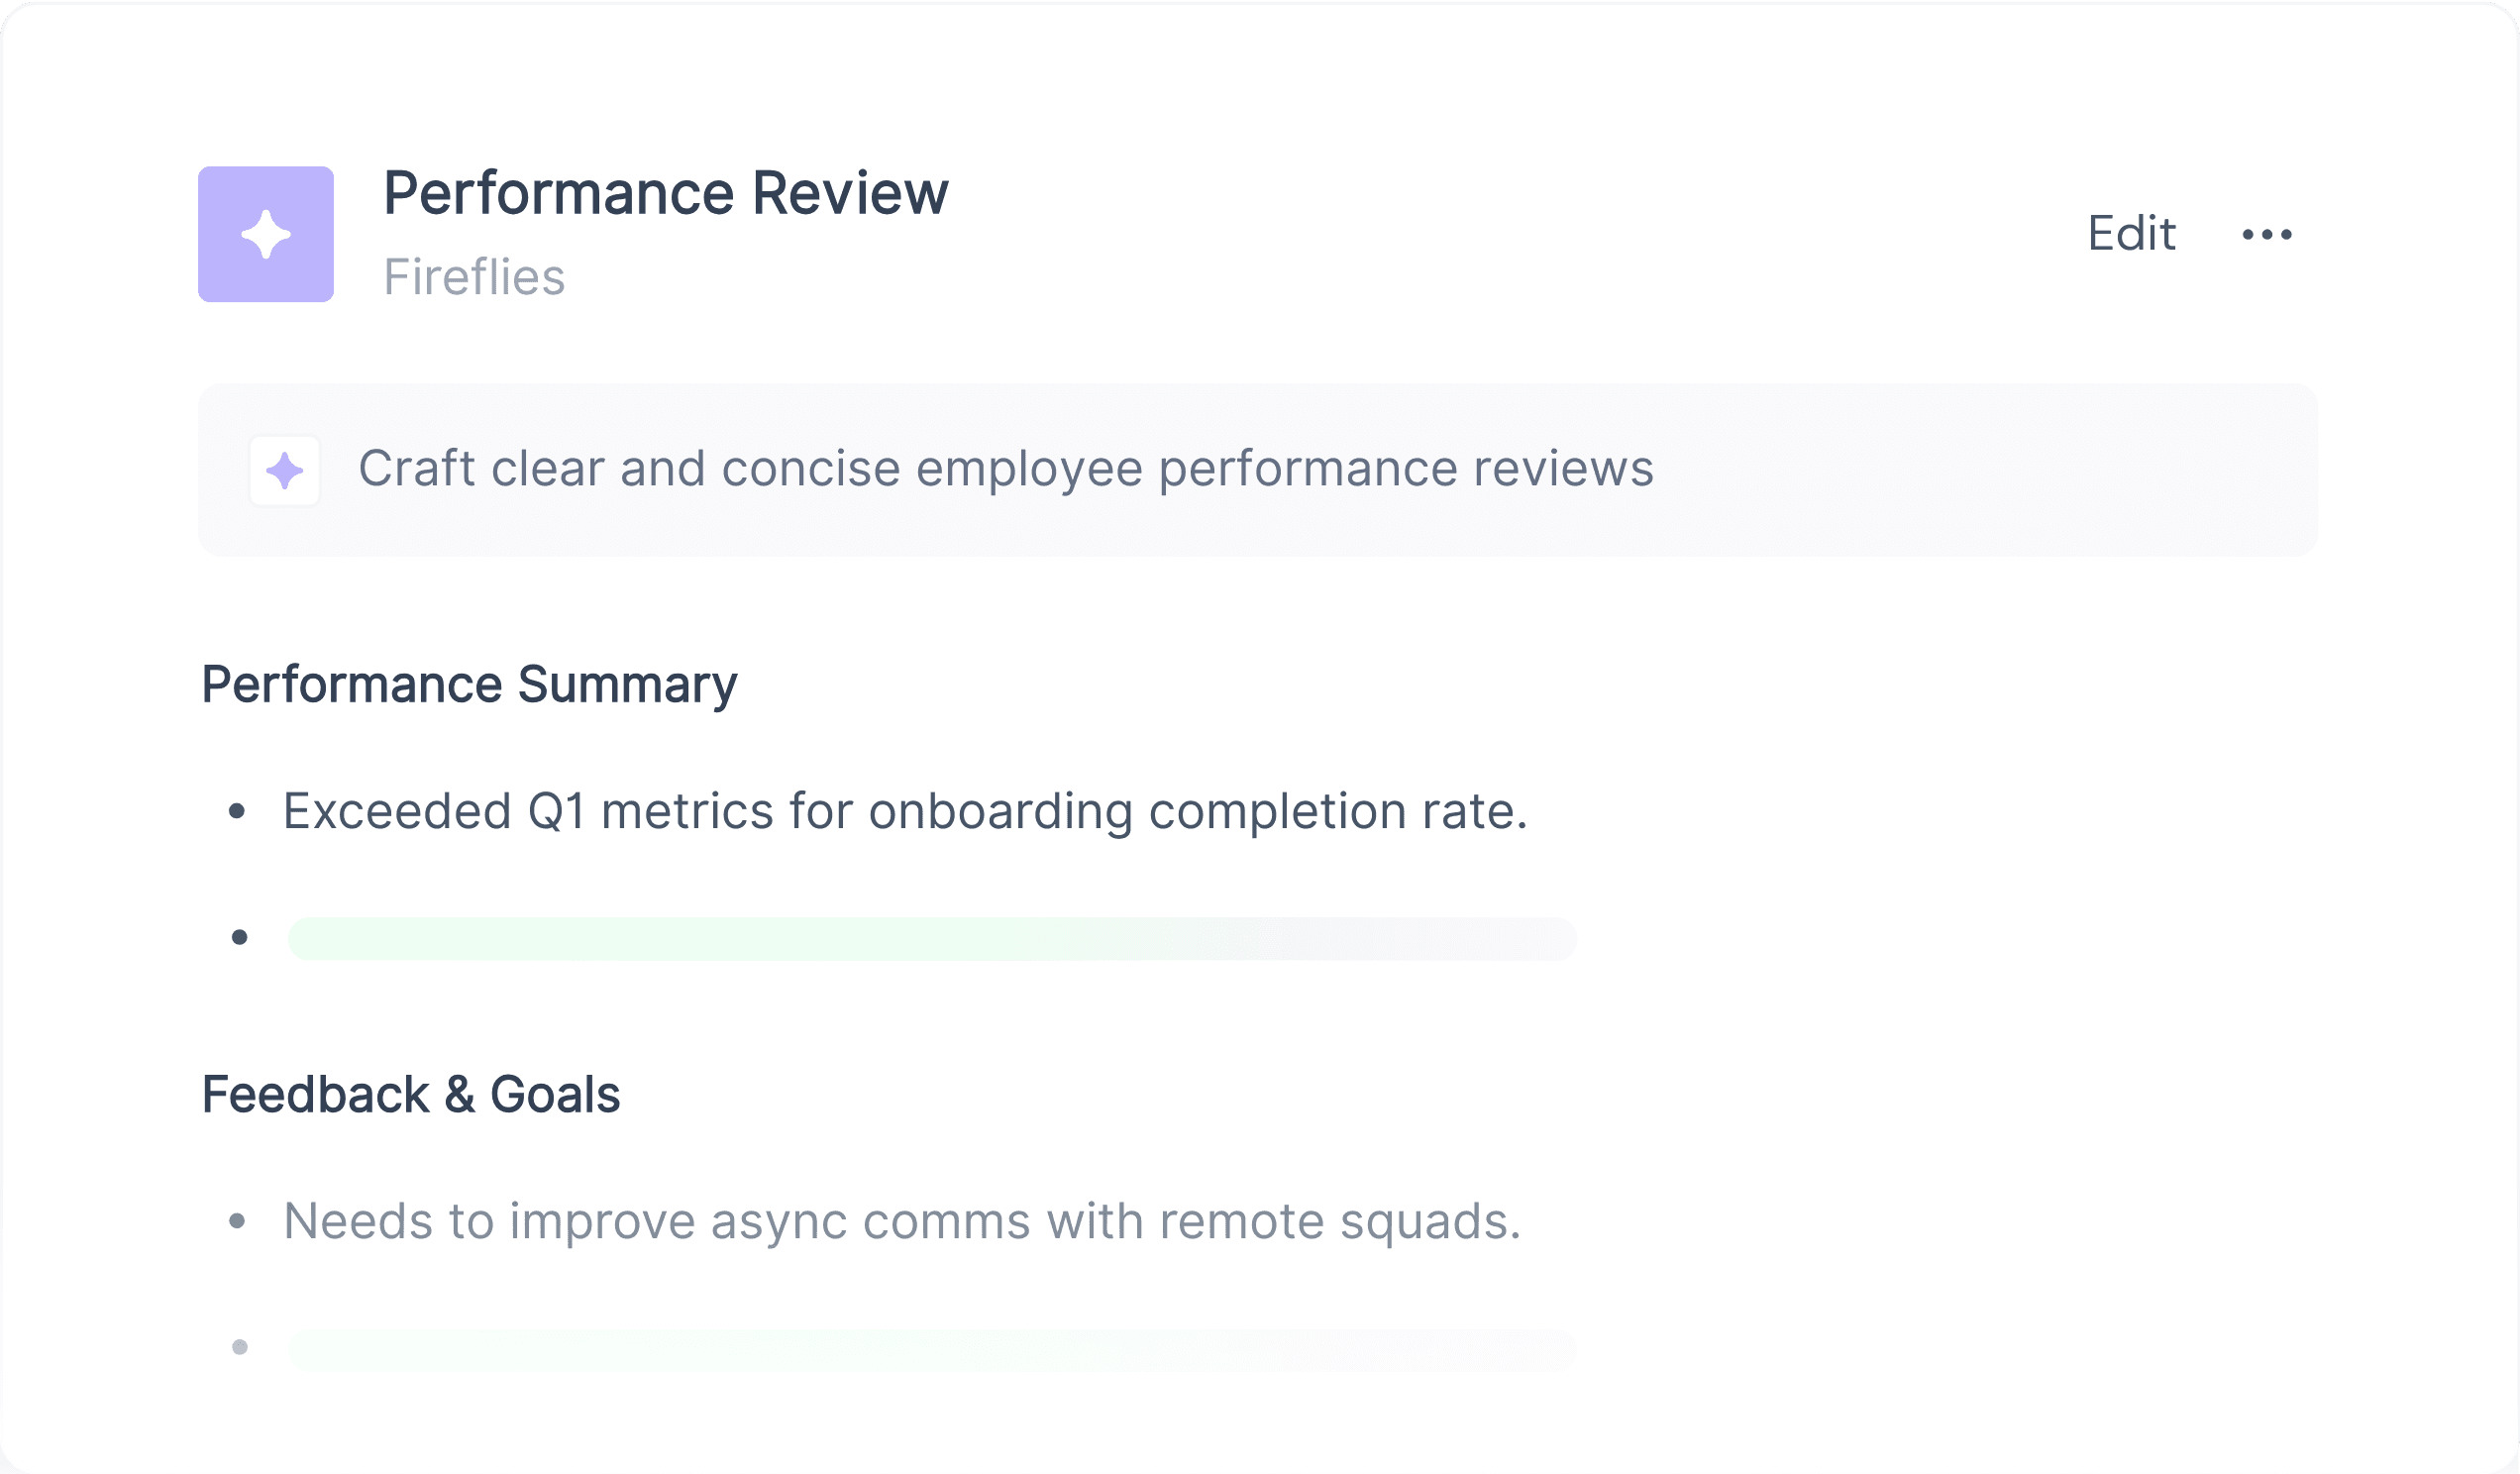The image size is (2520, 1474).
Task: Click the bullet dot before Needs to improve
Action: coord(237,1221)
